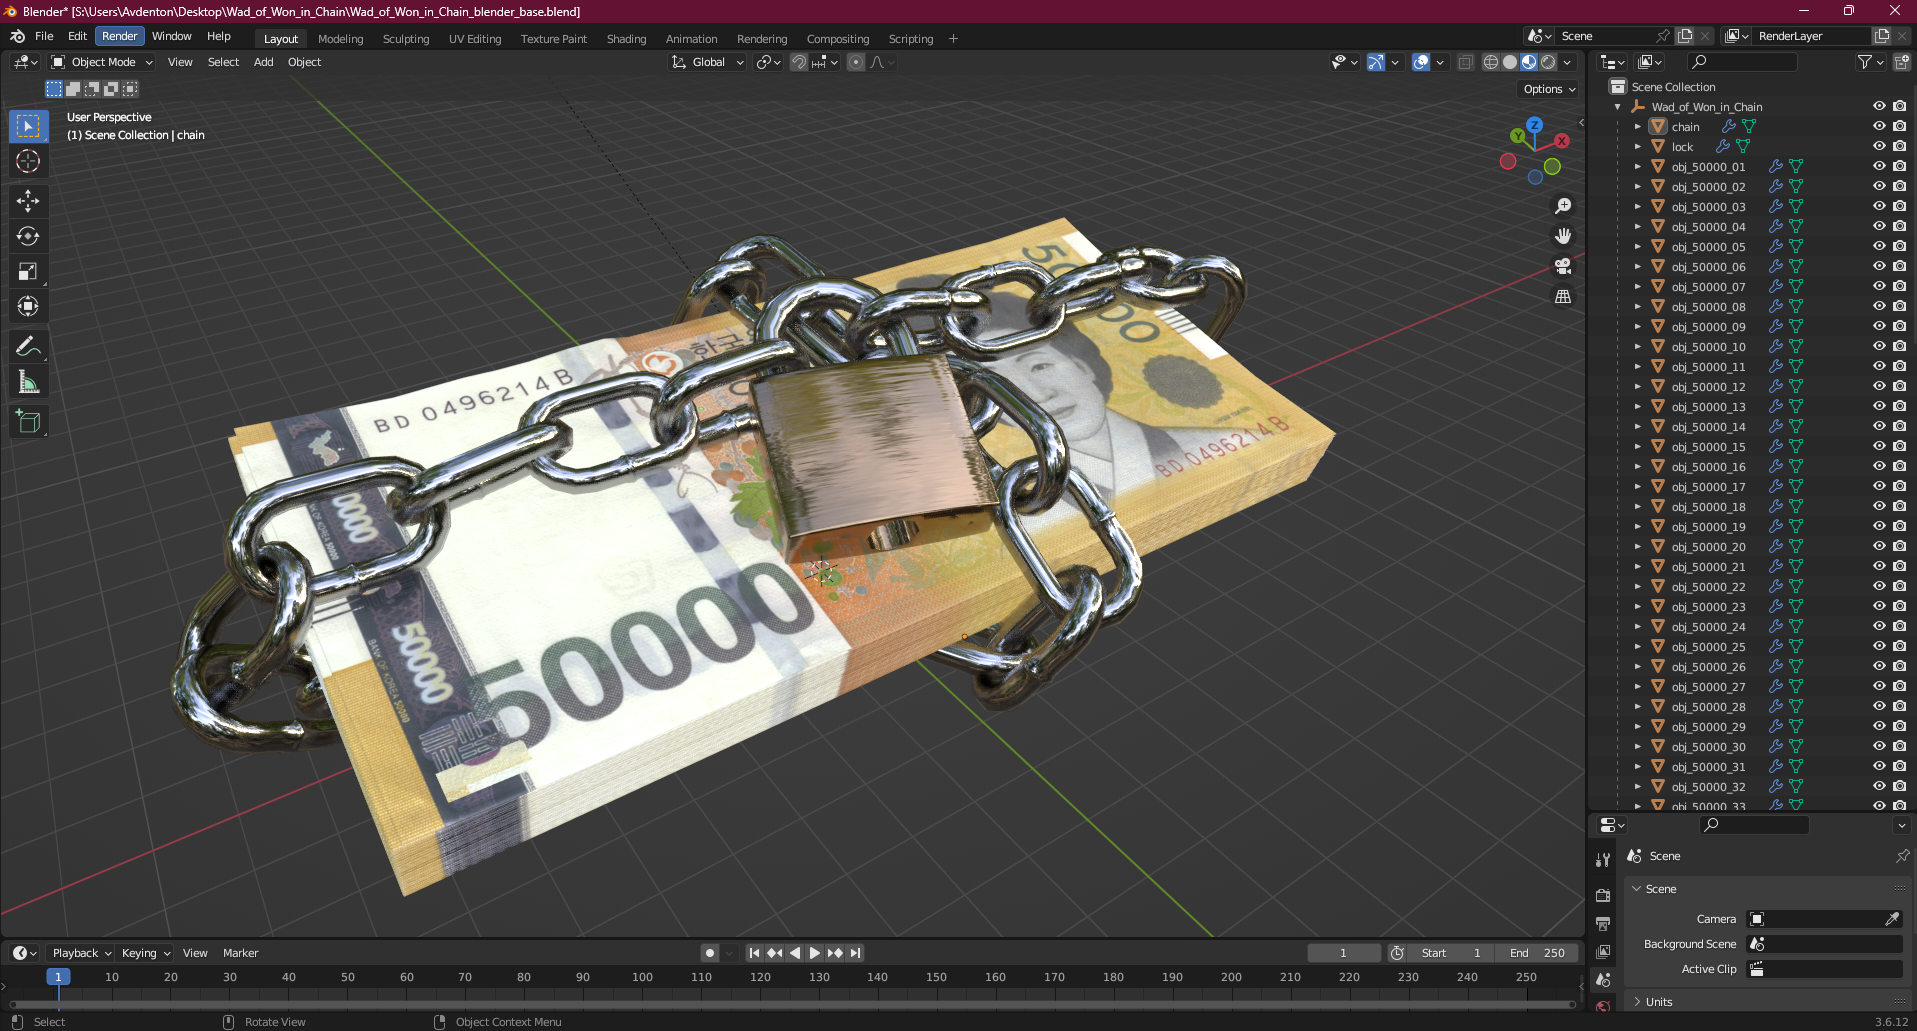Hide chain object in viewport

[x=1879, y=126]
